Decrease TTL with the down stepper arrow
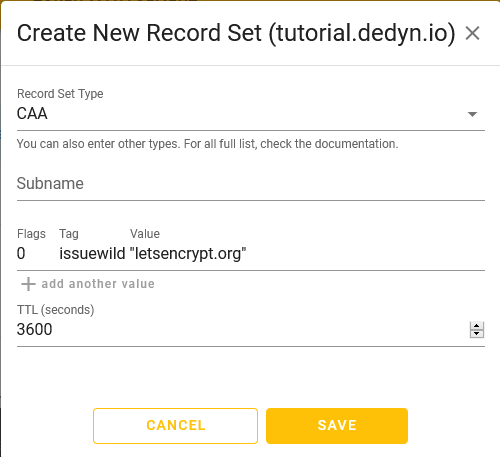The height and width of the screenshot is (457, 500). click(477, 334)
